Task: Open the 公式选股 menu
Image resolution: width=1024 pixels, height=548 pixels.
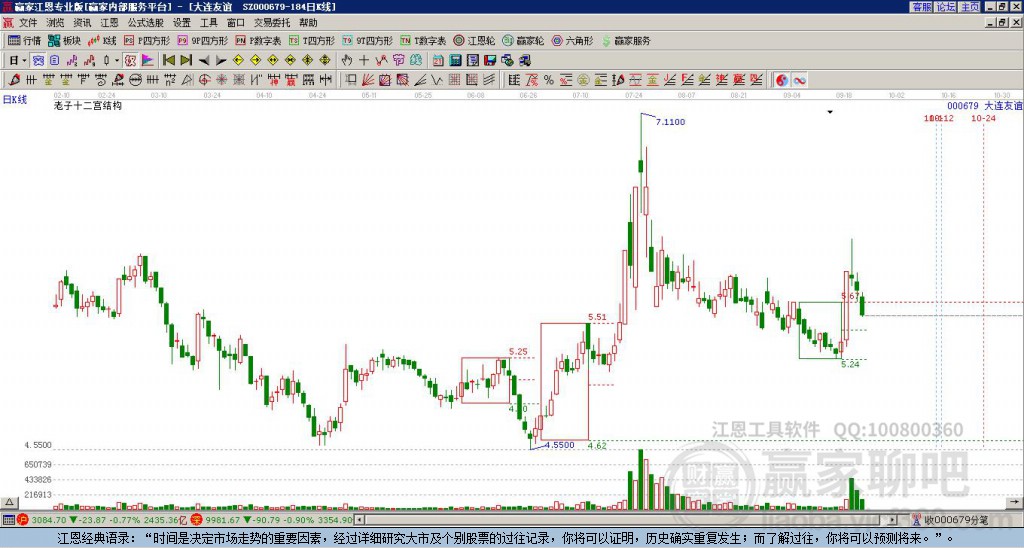Action: point(145,23)
